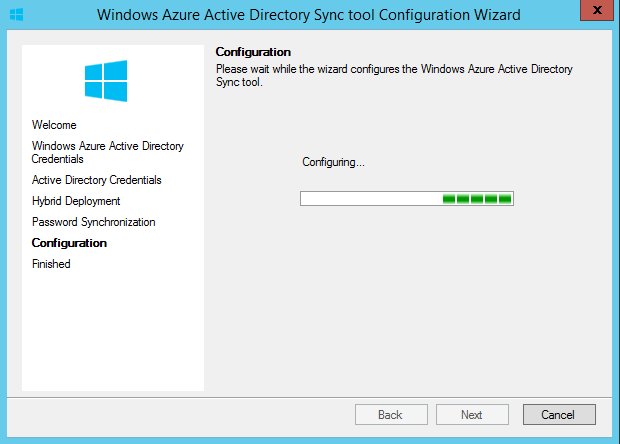Screen dimensions: 620x444
Task: Click the Configuring... status text
Action: (333, 162)
